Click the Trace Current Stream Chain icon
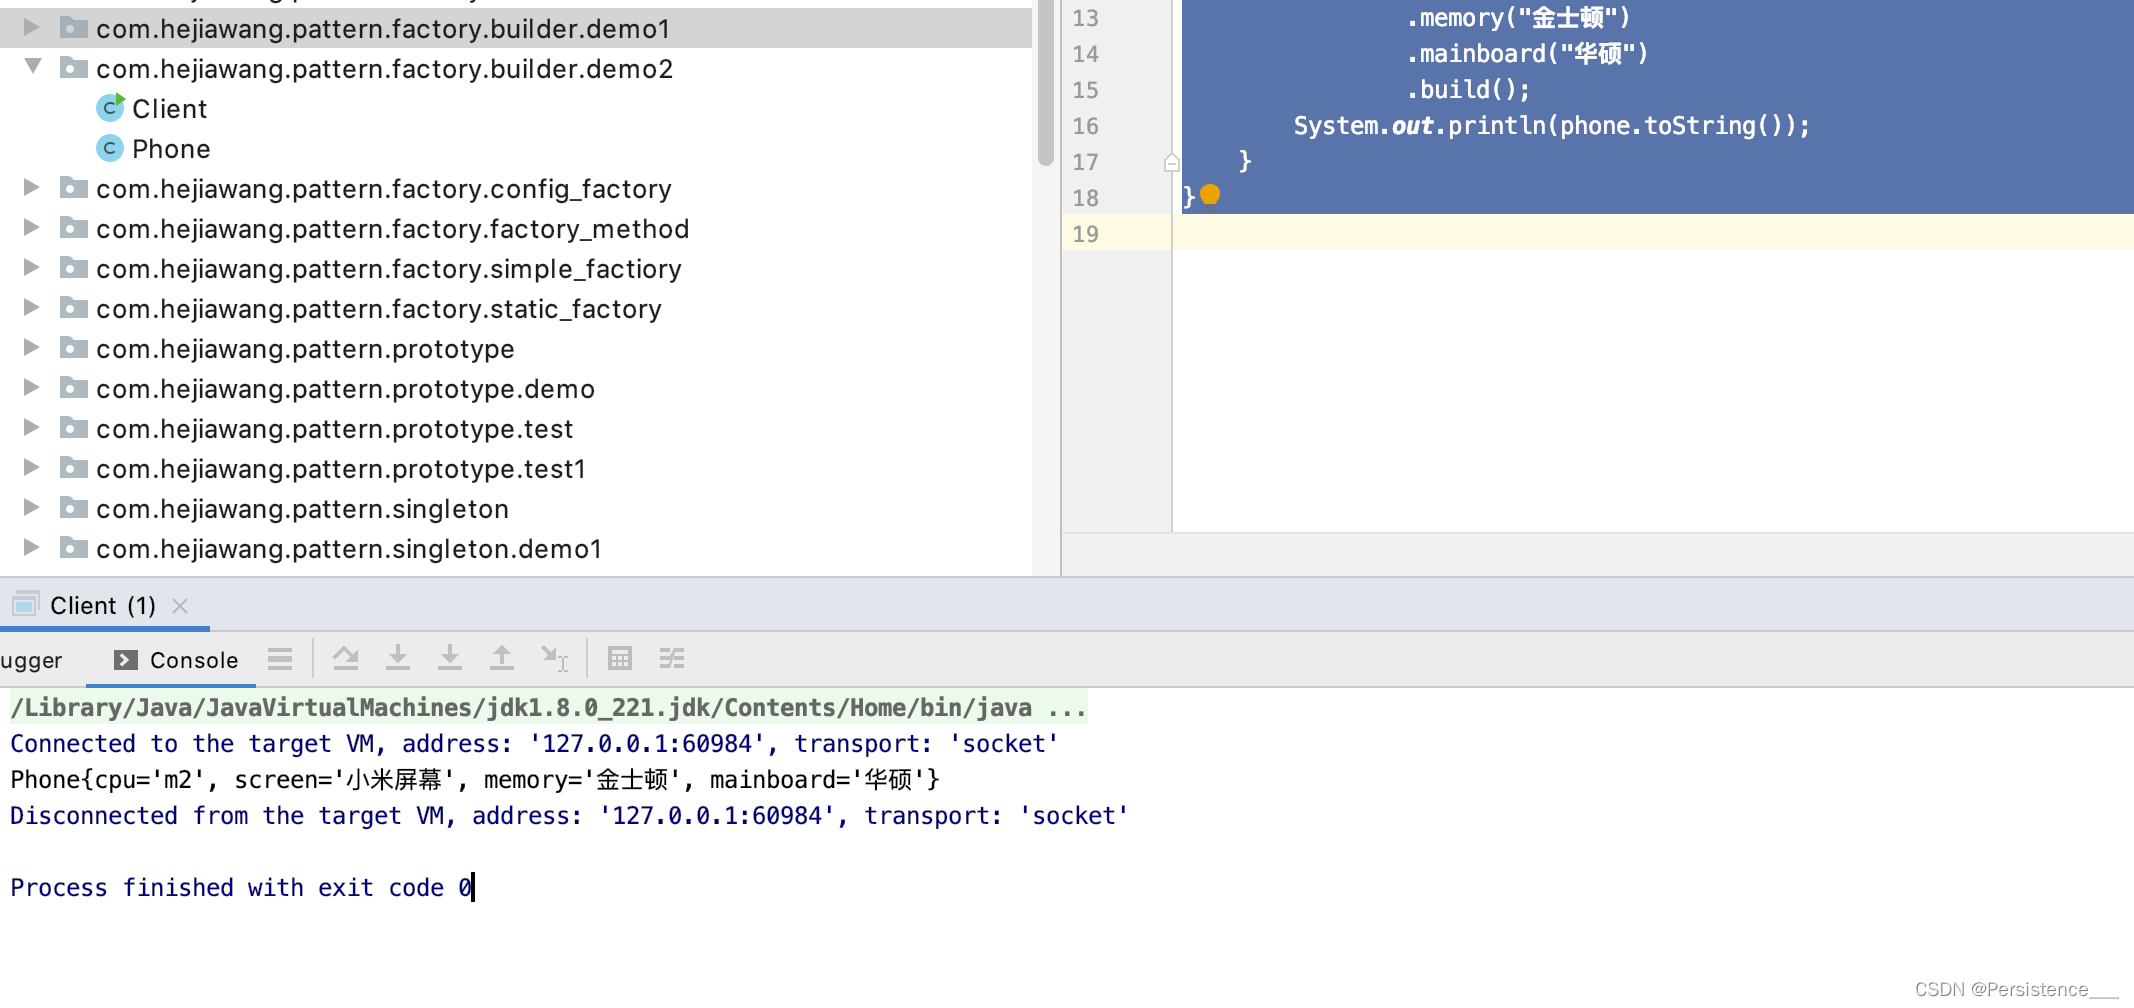This screenshot has height=1008, width=2134. [672, 659]
